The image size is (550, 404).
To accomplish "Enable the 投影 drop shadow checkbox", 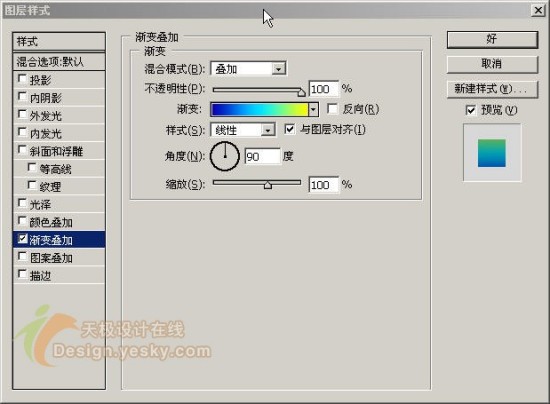I will [22, 79].
